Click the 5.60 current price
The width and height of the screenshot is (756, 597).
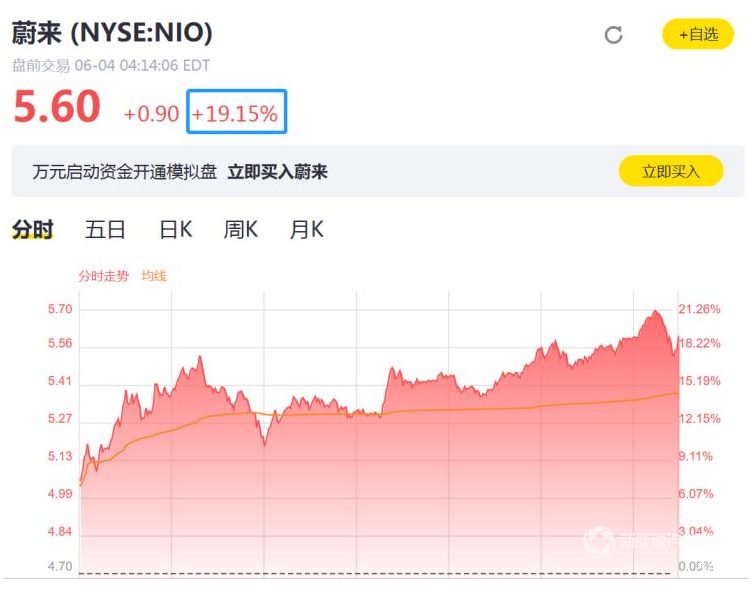click(x=57, y=107)
